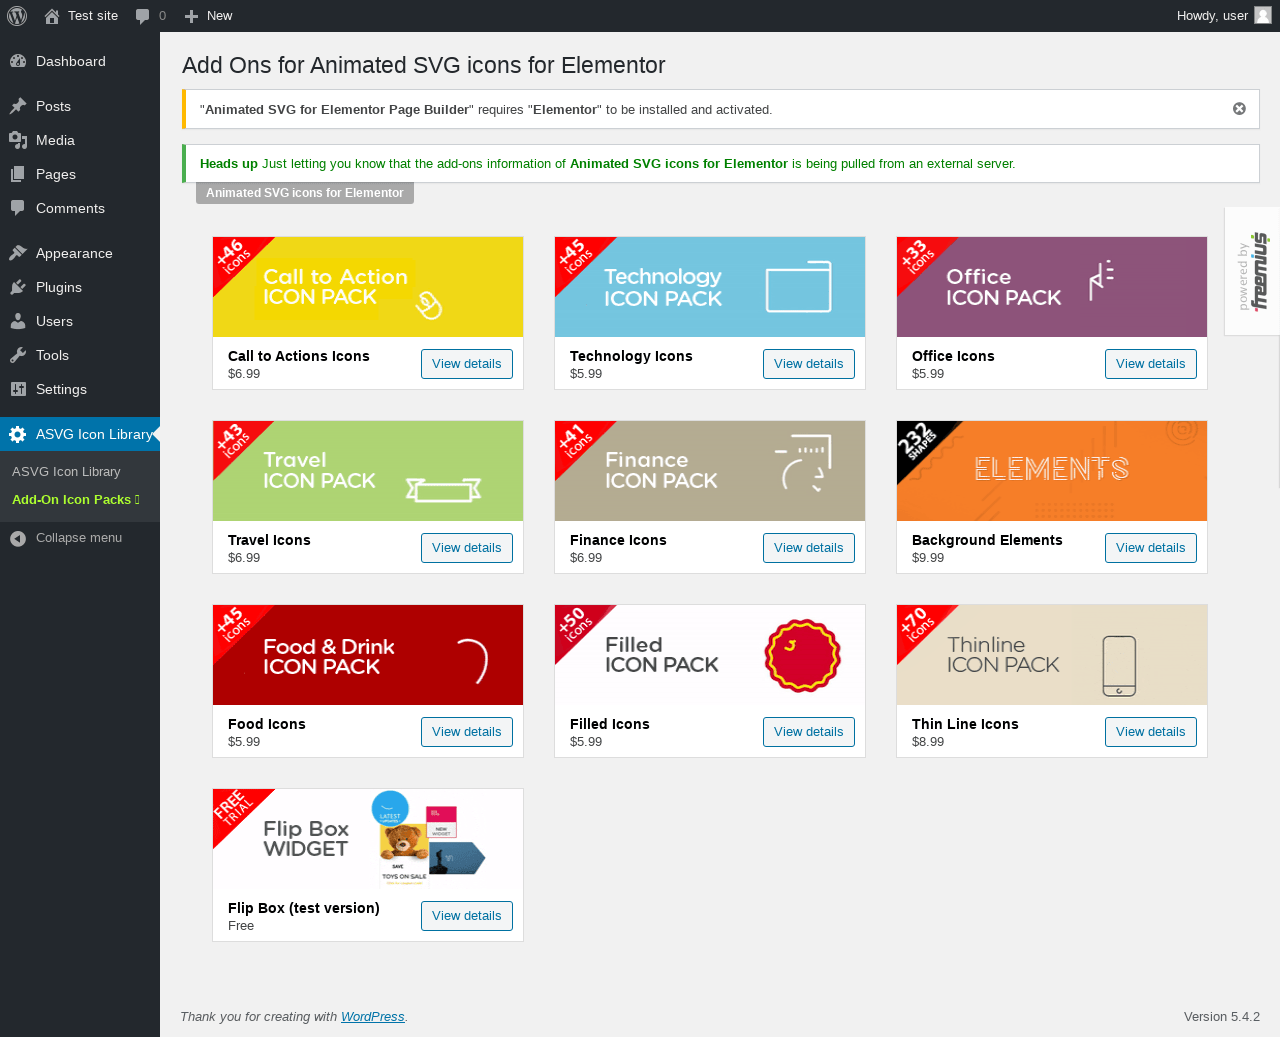
Task: Click the user avatar icon
Action: click(1263, 15)
